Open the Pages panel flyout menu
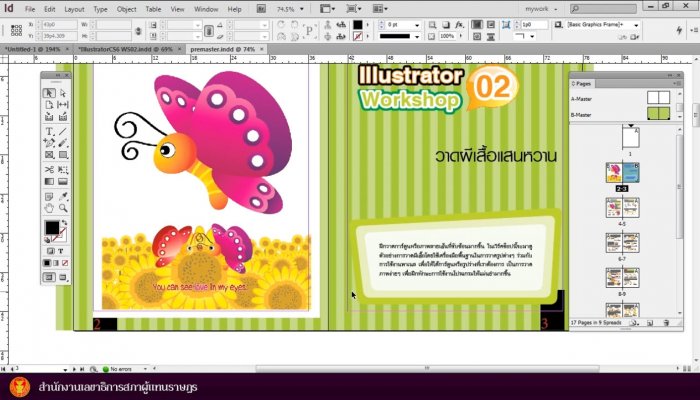700x400 pixels. tap(676, 83)
